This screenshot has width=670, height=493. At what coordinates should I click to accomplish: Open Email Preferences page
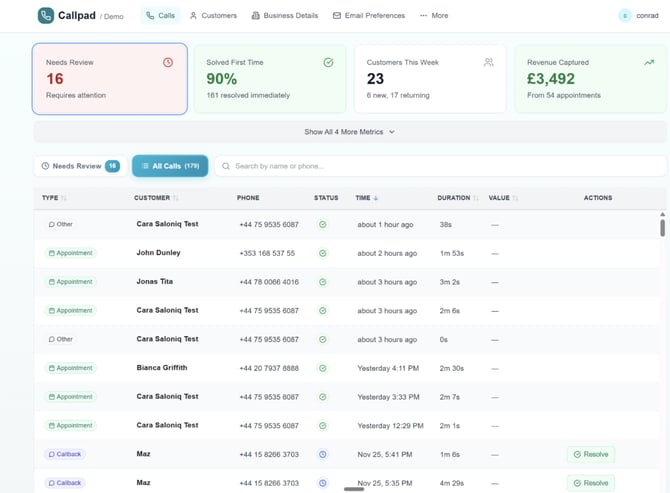369,16
